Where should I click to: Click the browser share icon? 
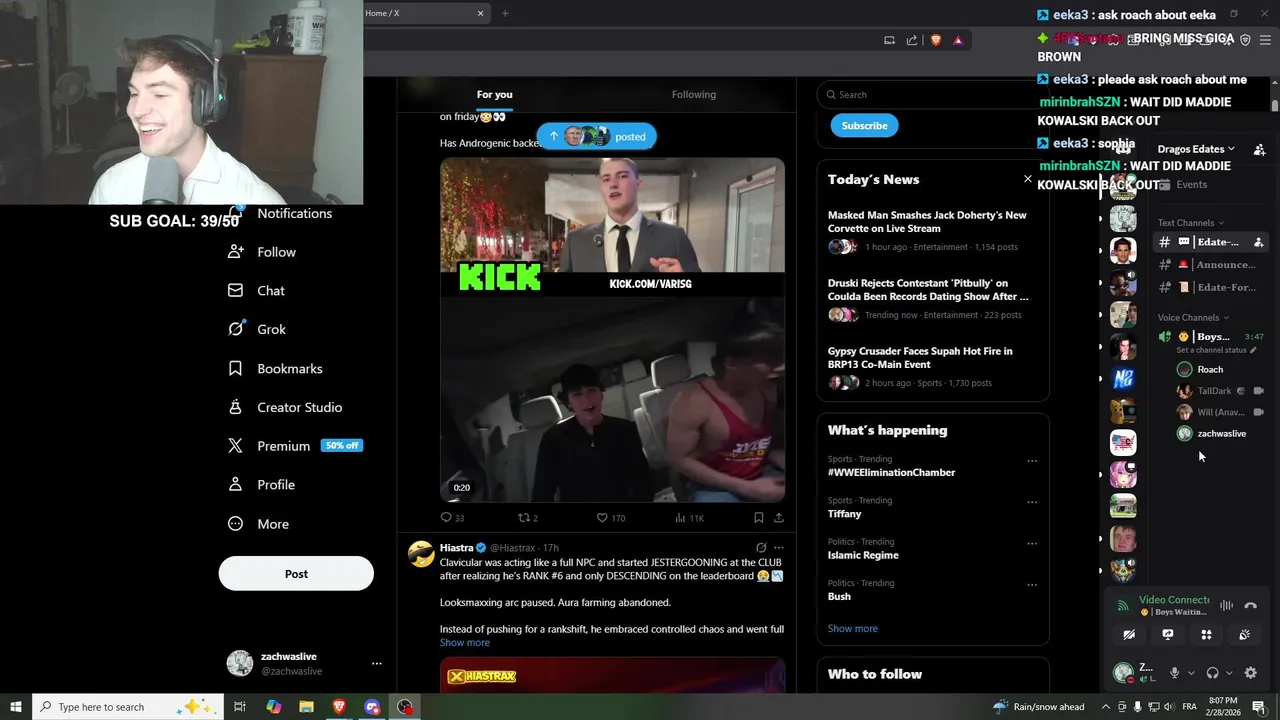point(912,40)
